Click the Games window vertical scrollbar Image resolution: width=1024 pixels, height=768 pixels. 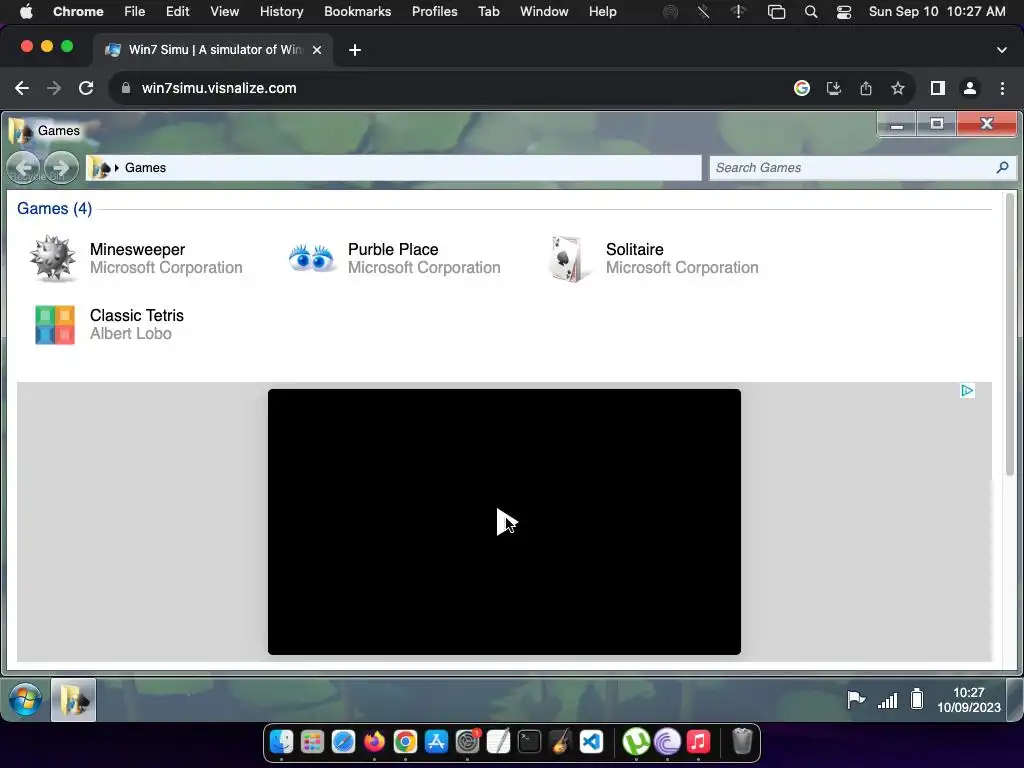coord(1010,334)
